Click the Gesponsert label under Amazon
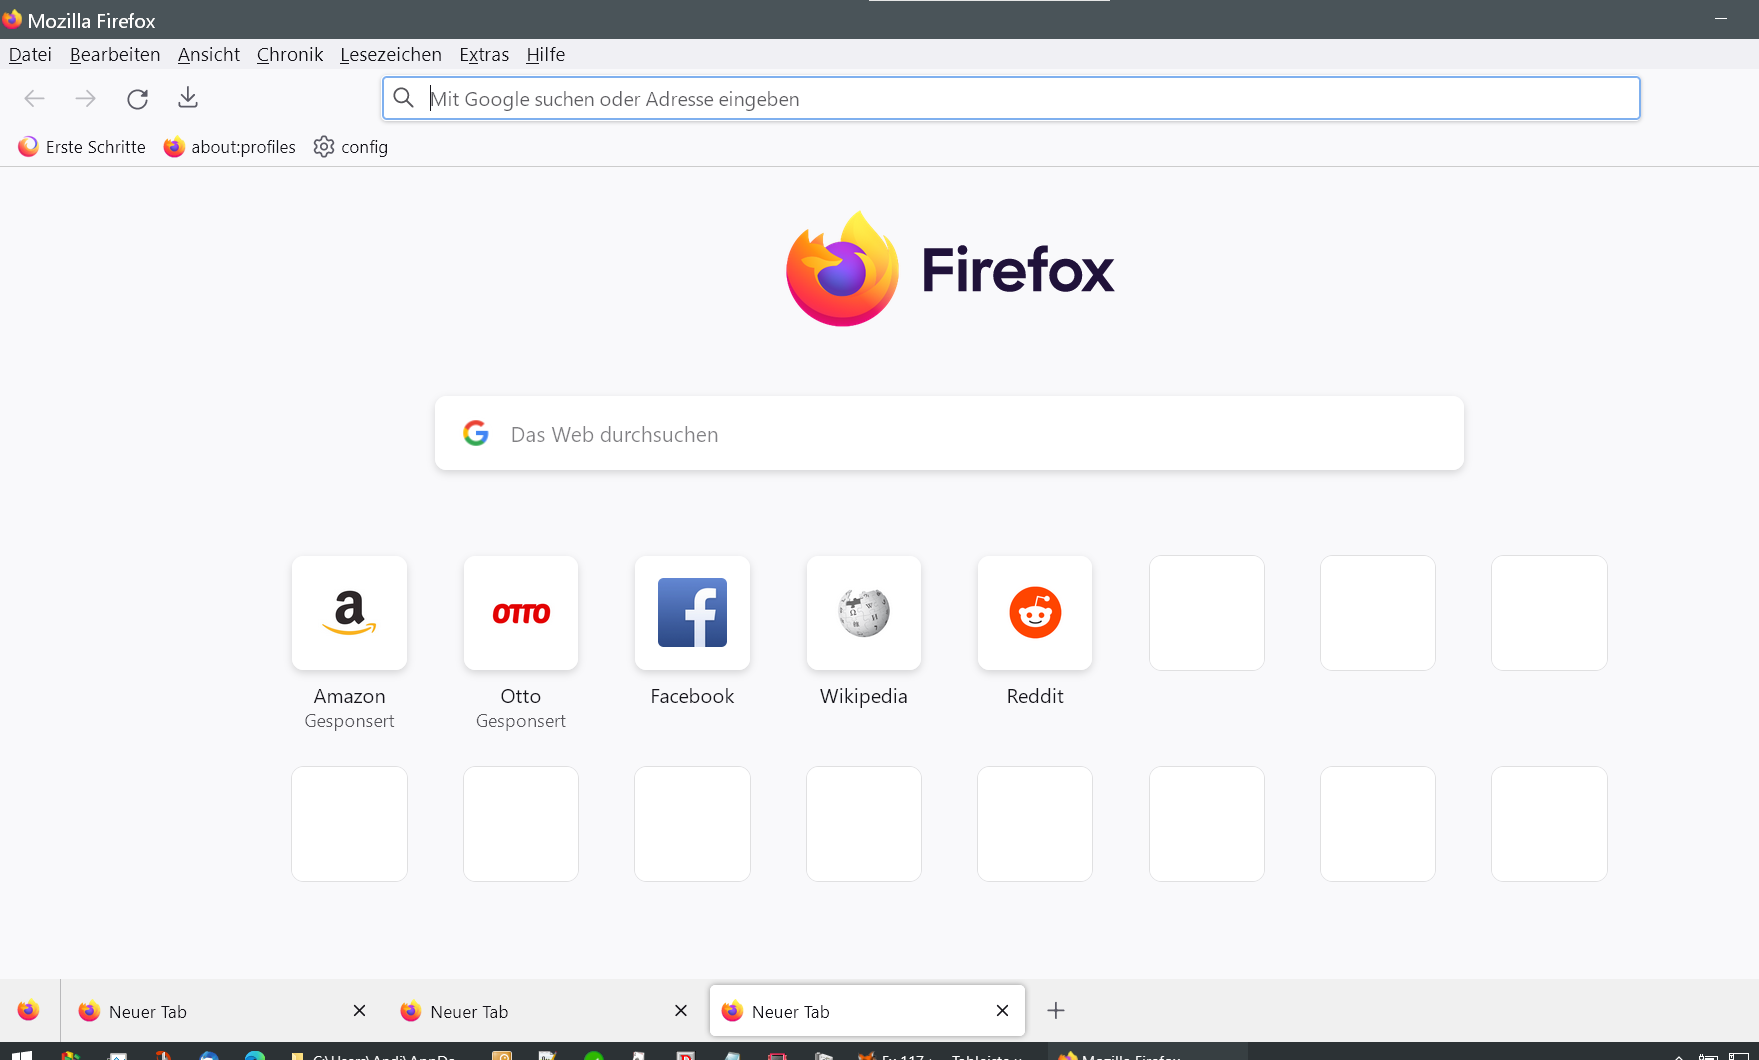 pyautogui.click(x=349, y=721)
